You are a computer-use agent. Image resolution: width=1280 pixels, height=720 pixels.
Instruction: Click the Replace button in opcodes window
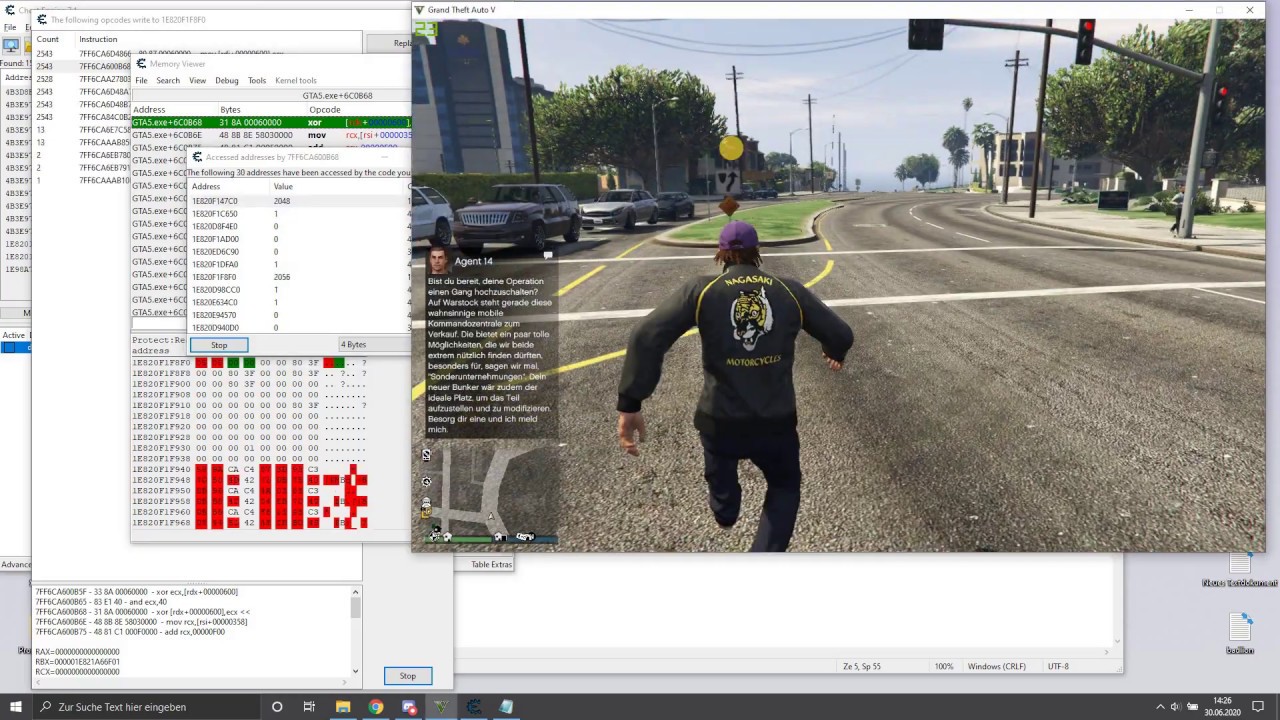pyautogui.click(x=387, y=43)
